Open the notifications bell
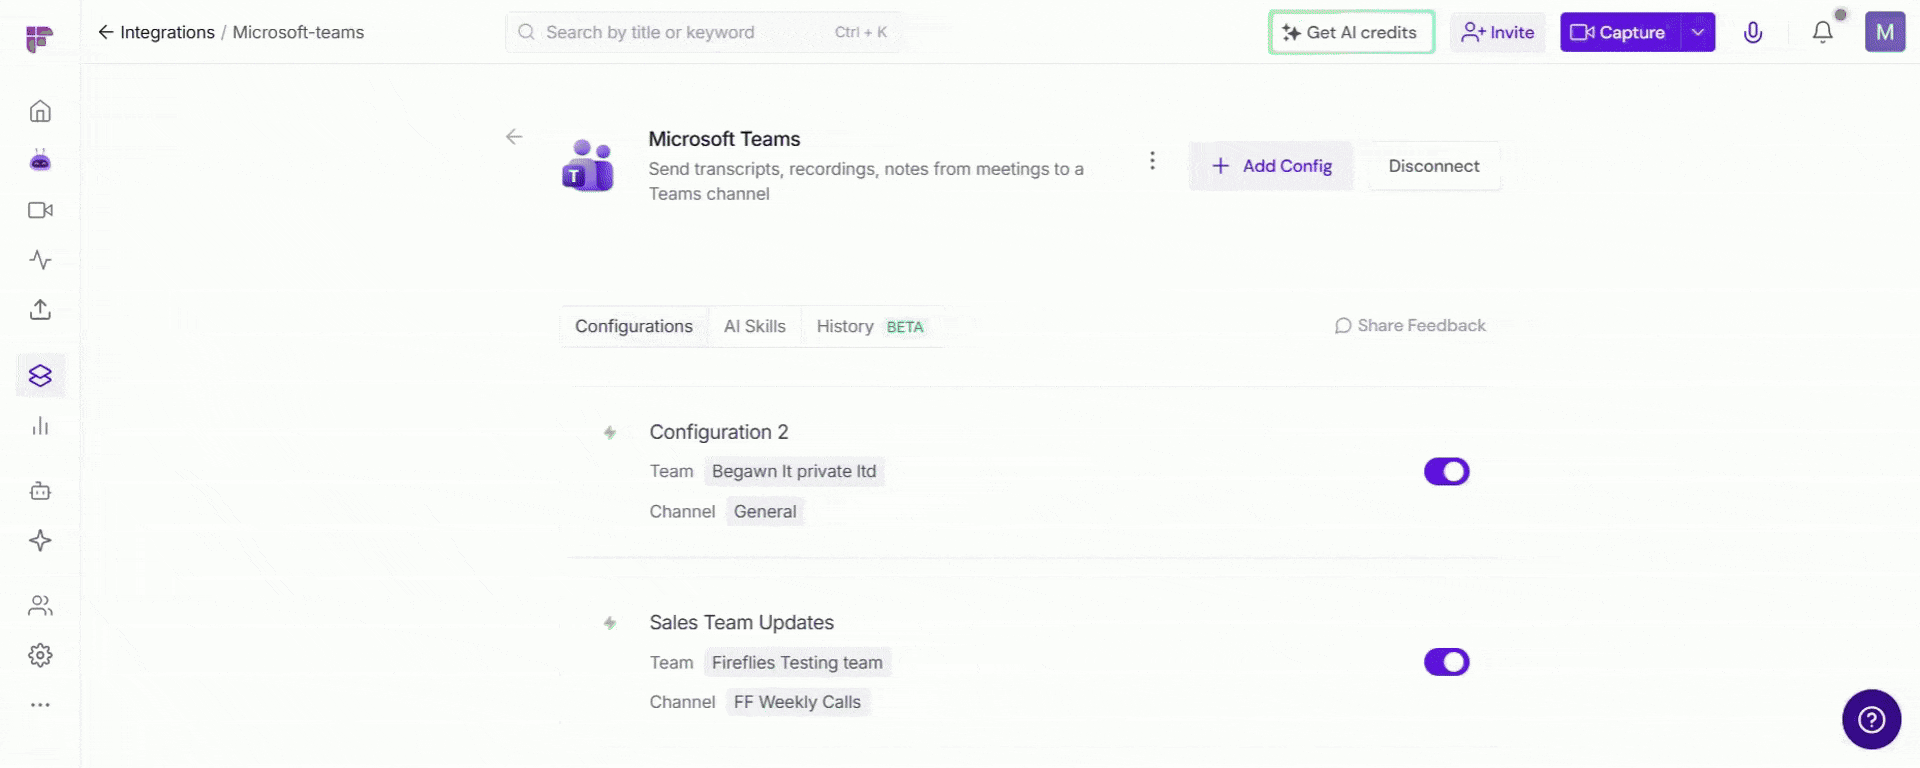 tap(1822, 32)
